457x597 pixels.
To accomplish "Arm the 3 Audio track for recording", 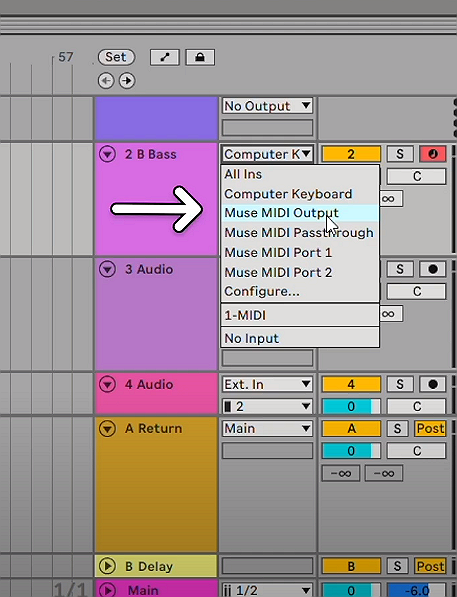I will (433, 269).
